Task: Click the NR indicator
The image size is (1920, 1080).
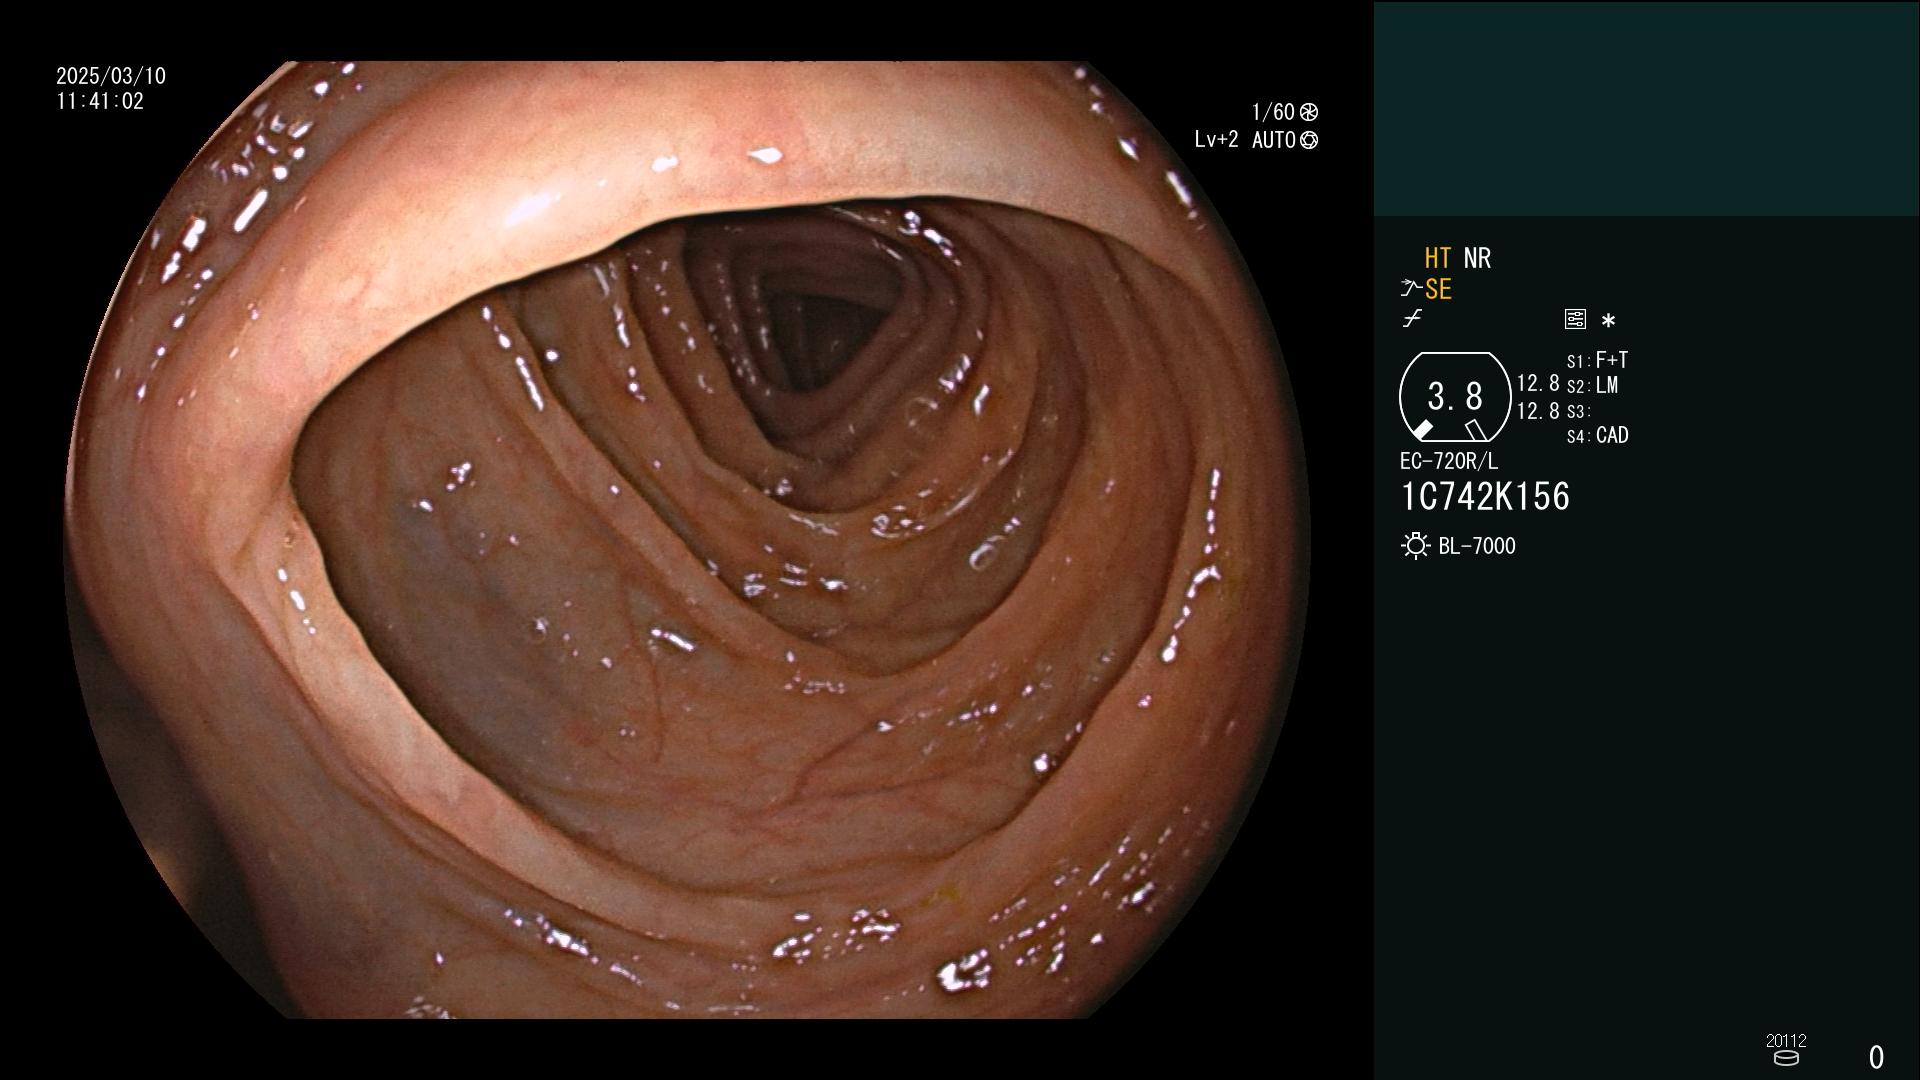Action: pyautogui.click(x=1477, y=258)
